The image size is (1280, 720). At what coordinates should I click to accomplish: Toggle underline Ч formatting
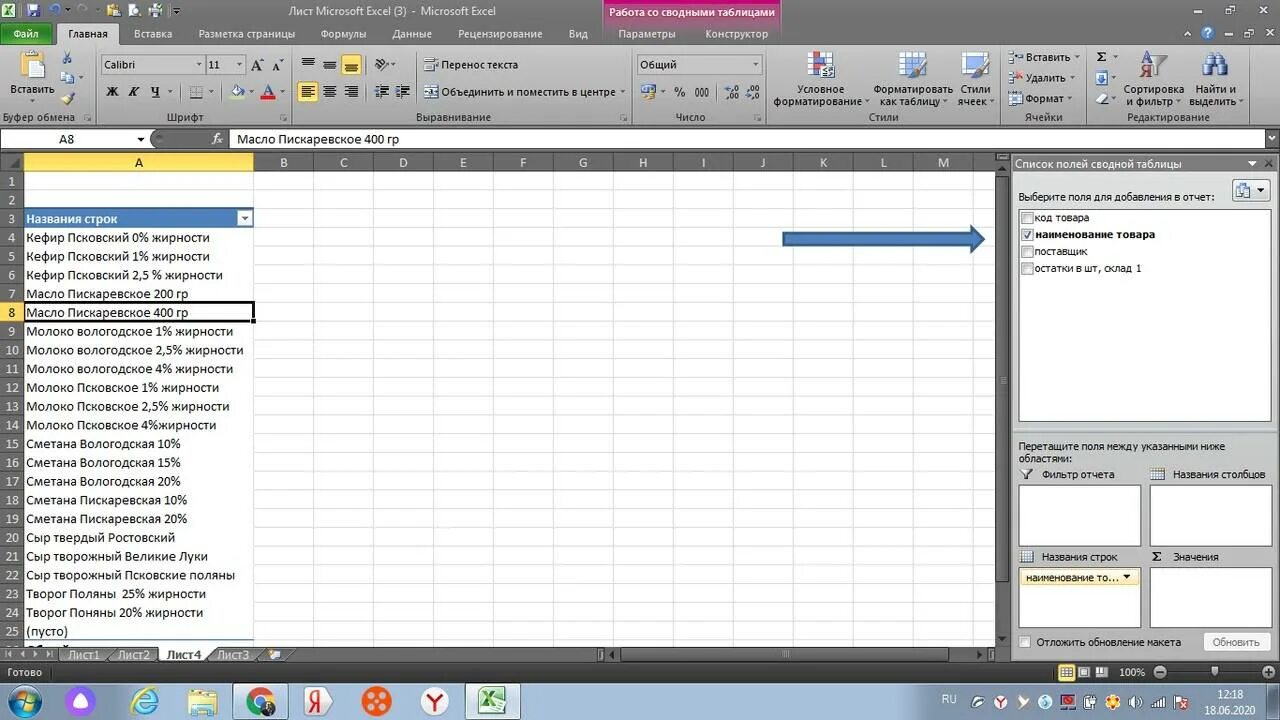(155, 92)
